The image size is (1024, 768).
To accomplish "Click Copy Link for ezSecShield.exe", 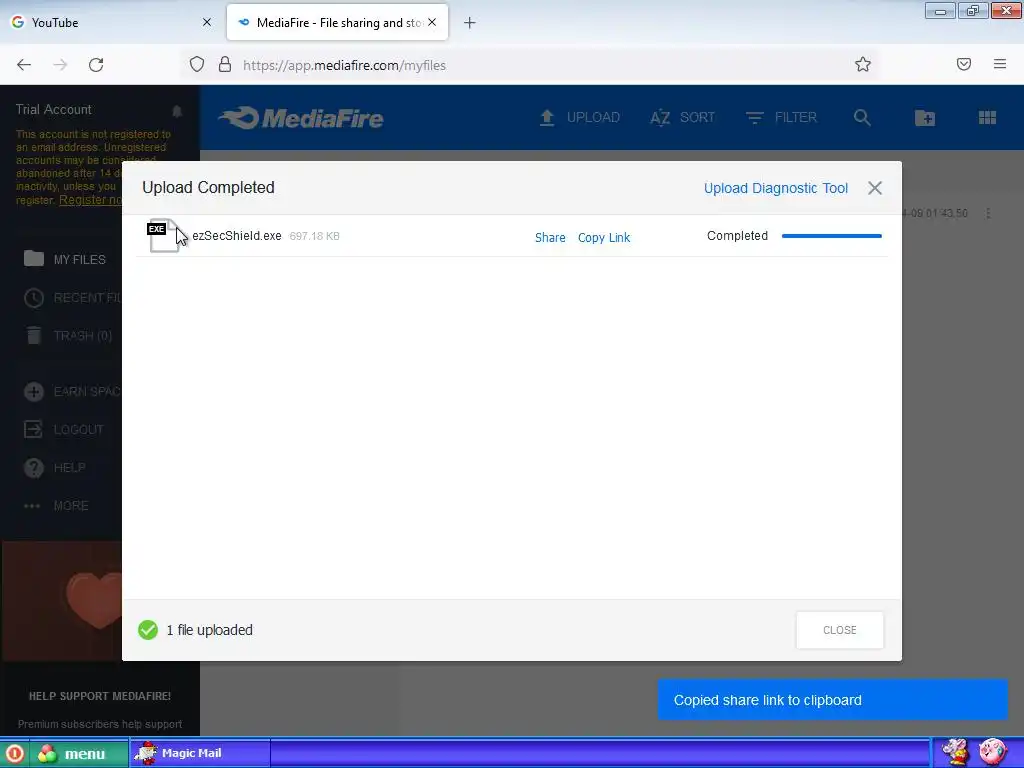I will [x=603, y=238].
